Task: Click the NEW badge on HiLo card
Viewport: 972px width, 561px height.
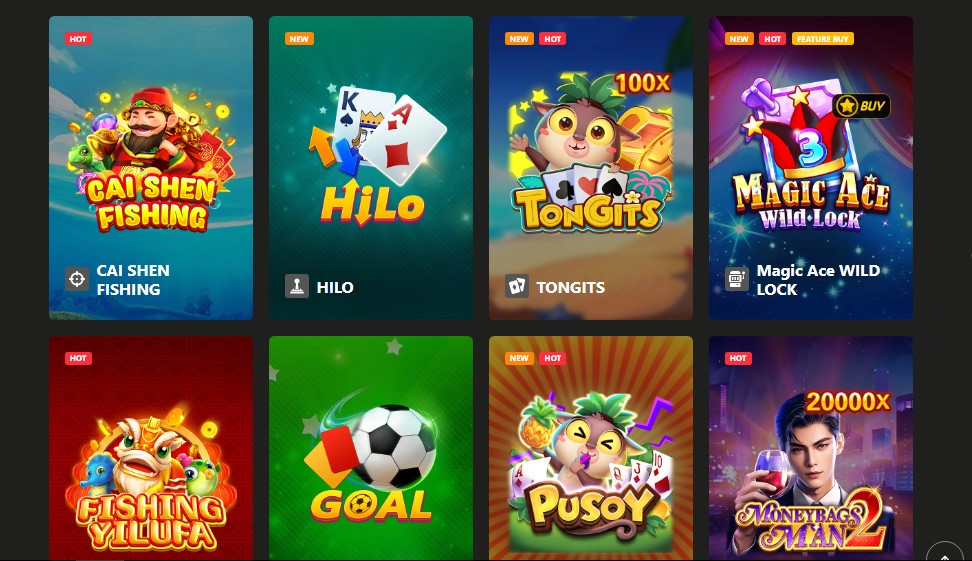Action: tap(299, 38)
